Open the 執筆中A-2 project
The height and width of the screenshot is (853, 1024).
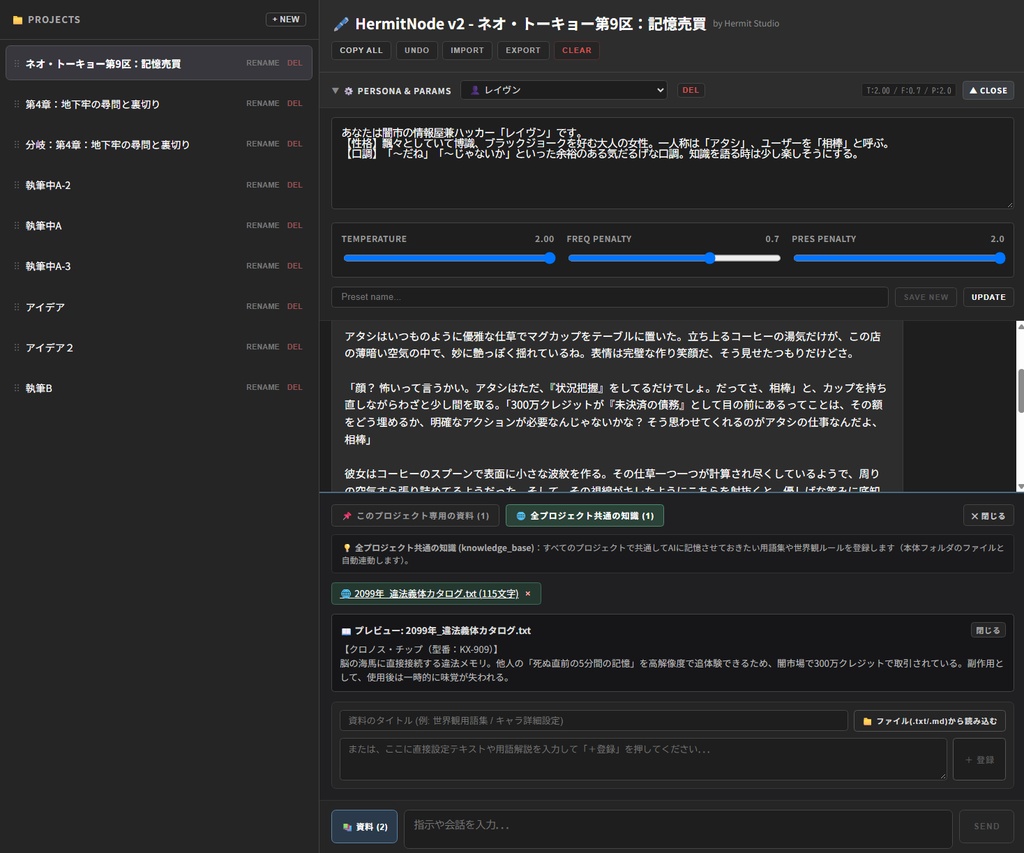pos(48,185)
